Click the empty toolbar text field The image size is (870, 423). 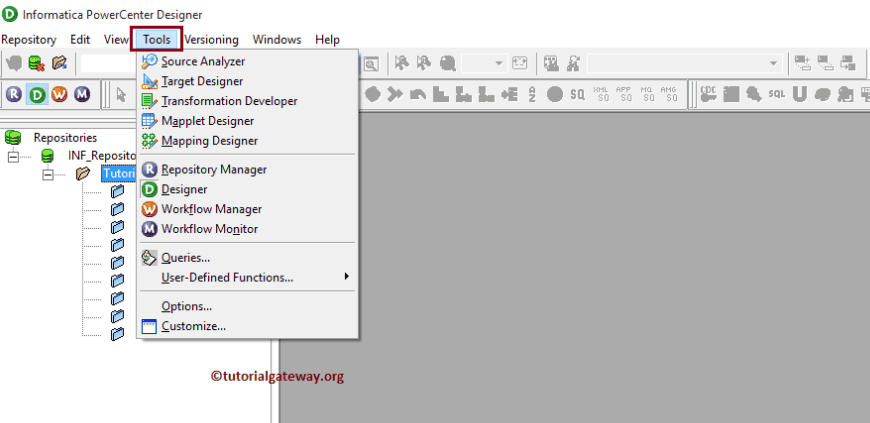tap(109, 63)
